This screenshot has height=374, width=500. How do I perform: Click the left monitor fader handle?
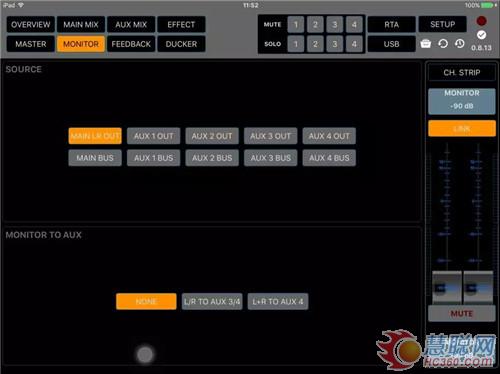click(x=447, y=287)
